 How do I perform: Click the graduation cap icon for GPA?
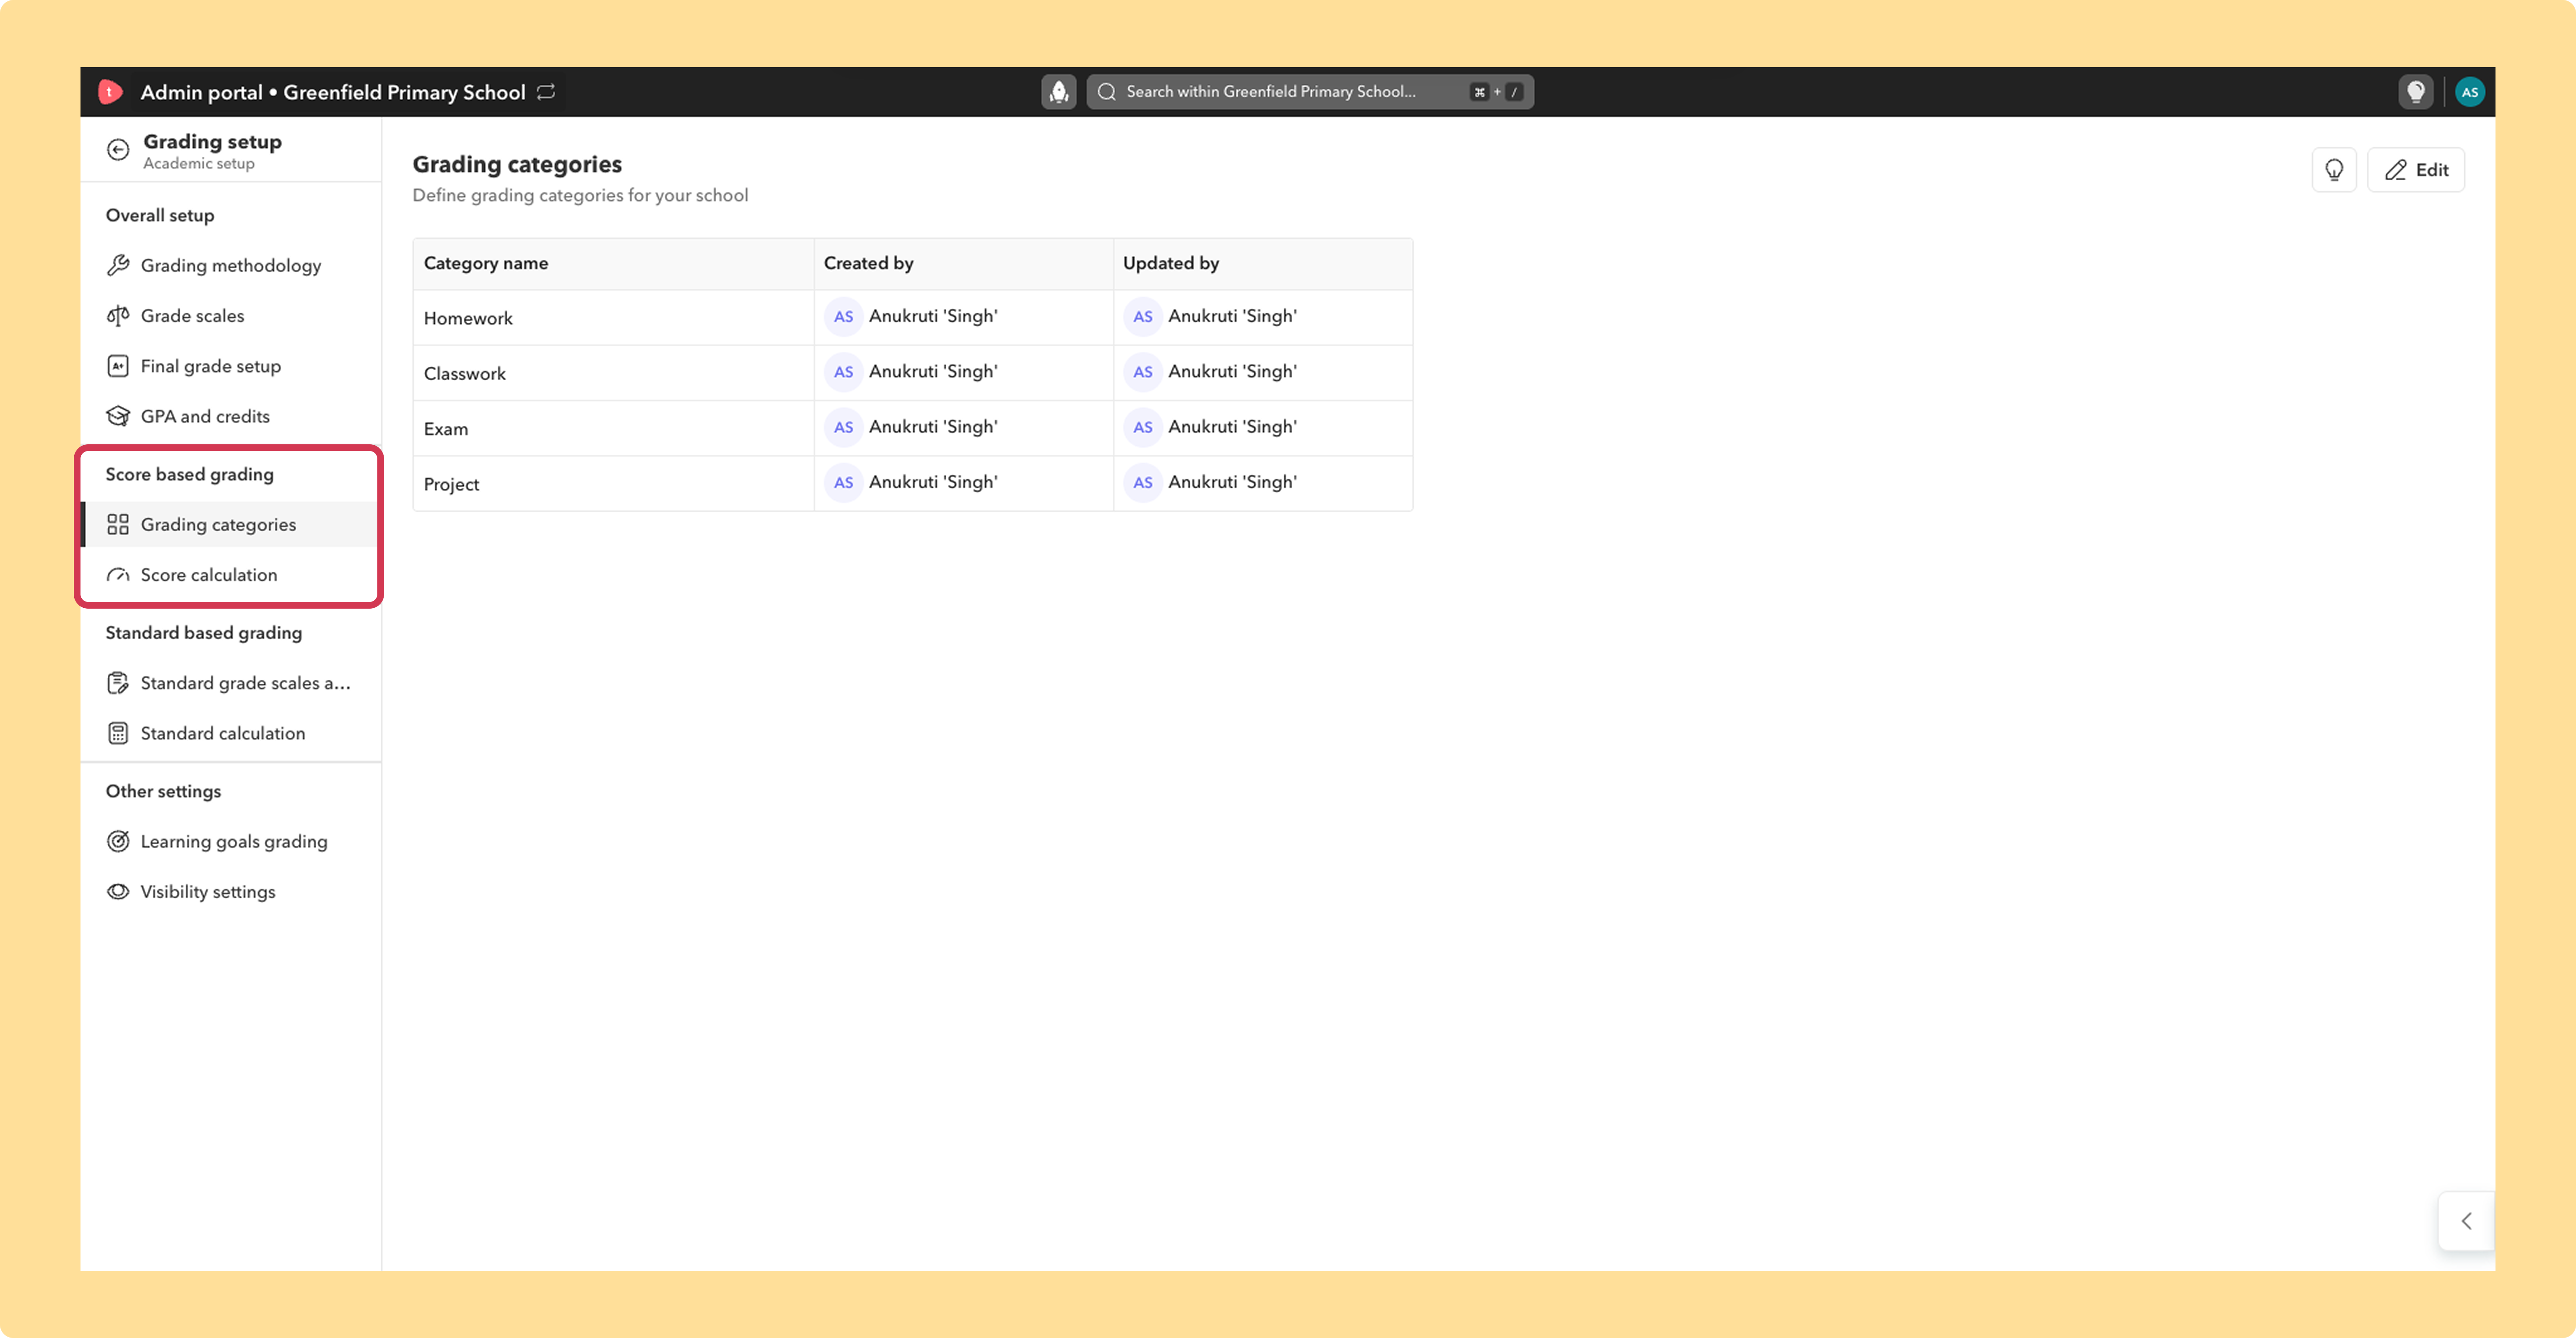coord(118,416)
